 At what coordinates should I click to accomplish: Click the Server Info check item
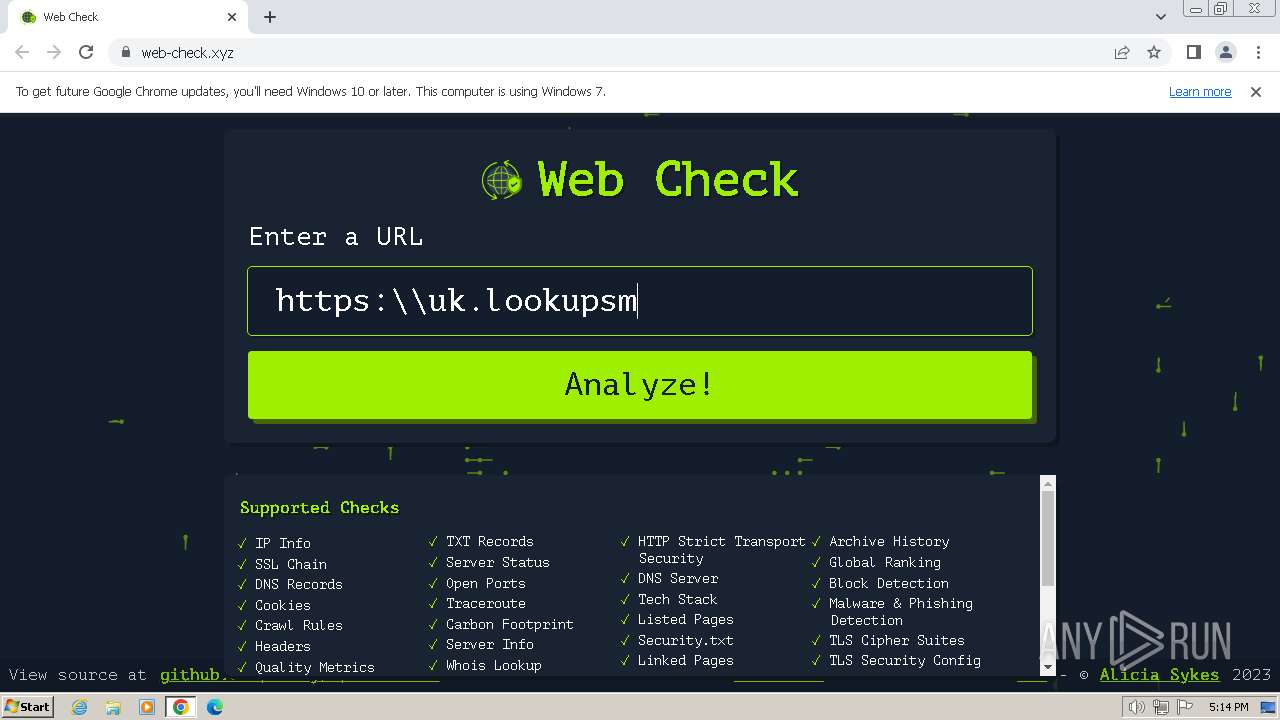click(489, 644)
